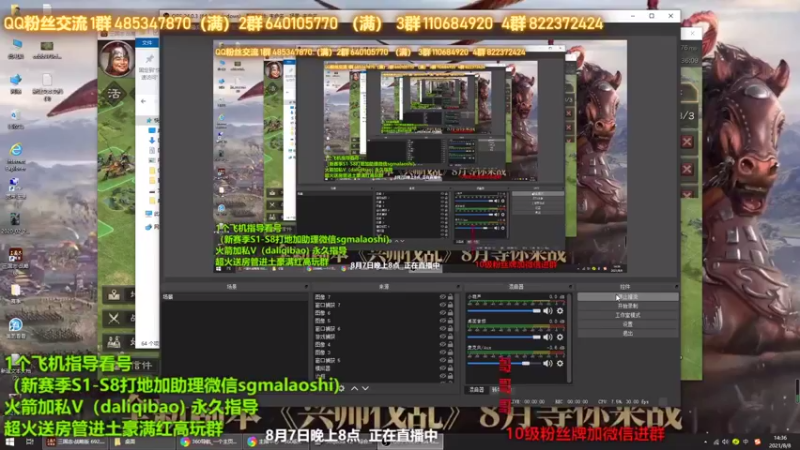Click the pin icon in explorer ribbon
800x450 pixels.
click(x=149, y=59)
